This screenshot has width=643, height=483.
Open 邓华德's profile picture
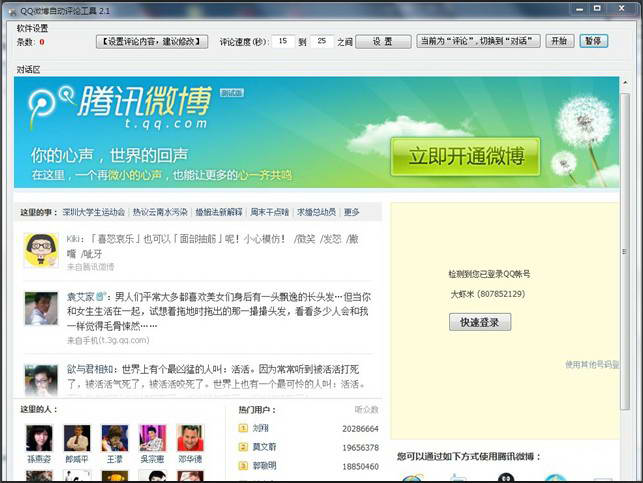point(190,438)
